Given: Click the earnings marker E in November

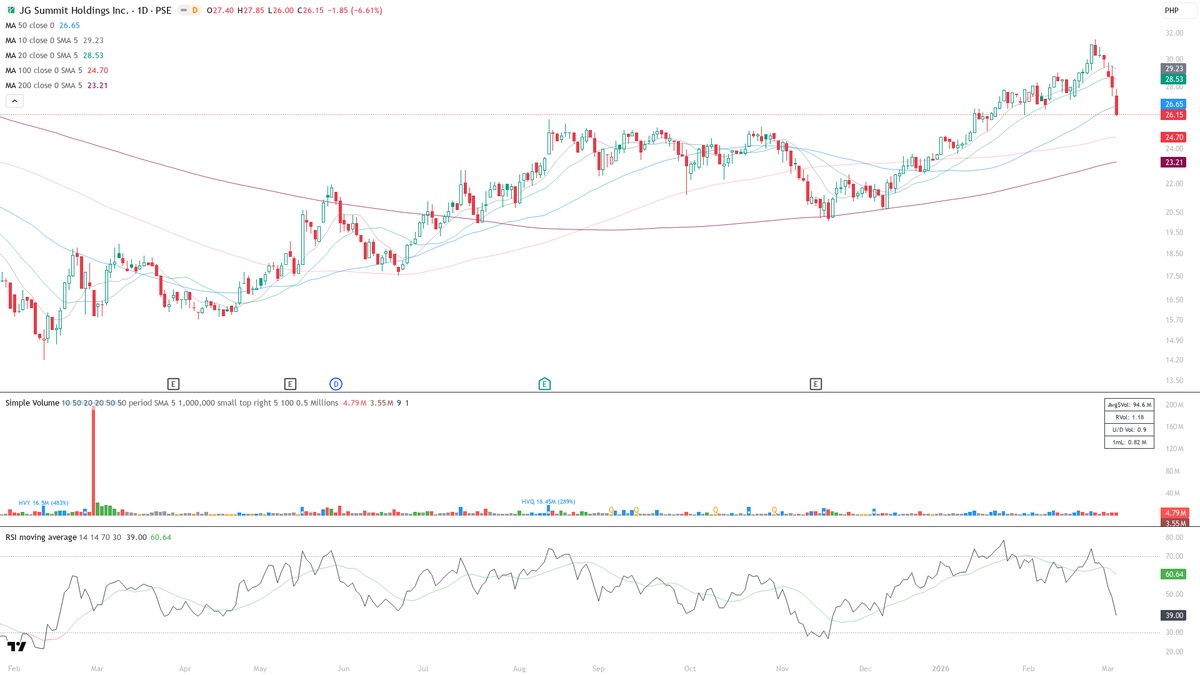Looking at the screenshot, I should (x=816, y=383).
